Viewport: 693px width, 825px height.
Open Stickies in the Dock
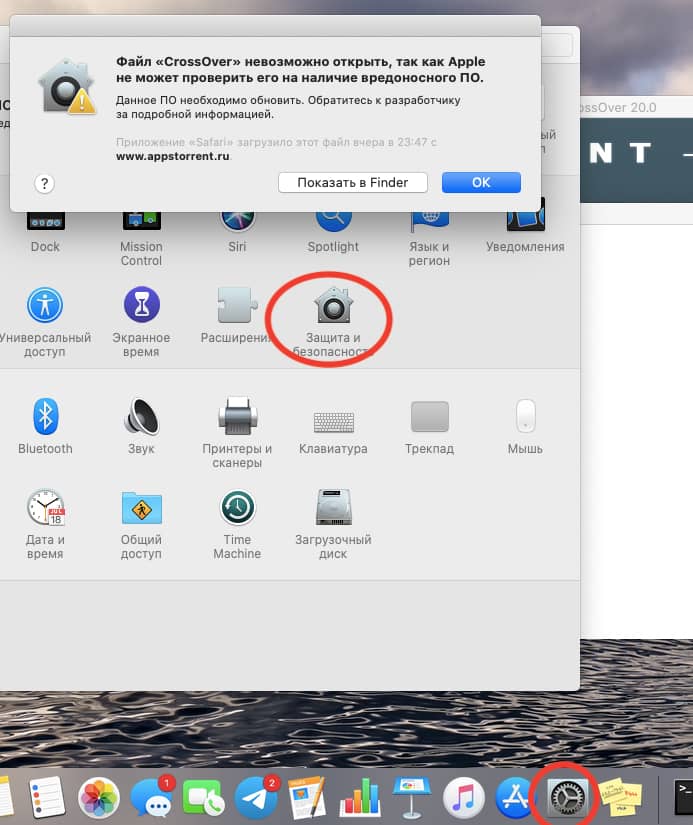pos(621,798)
